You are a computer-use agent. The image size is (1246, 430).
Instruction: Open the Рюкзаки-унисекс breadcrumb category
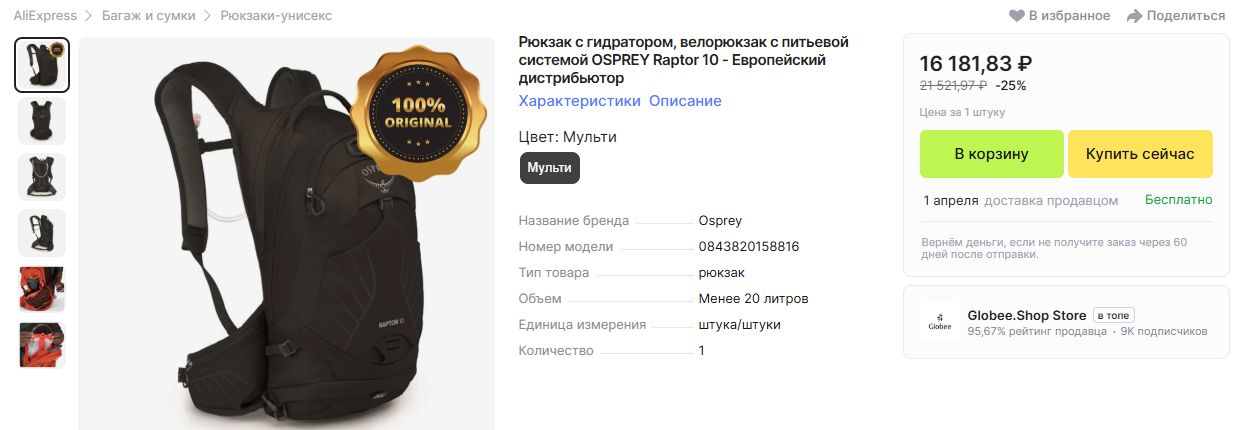click(276, 16)
